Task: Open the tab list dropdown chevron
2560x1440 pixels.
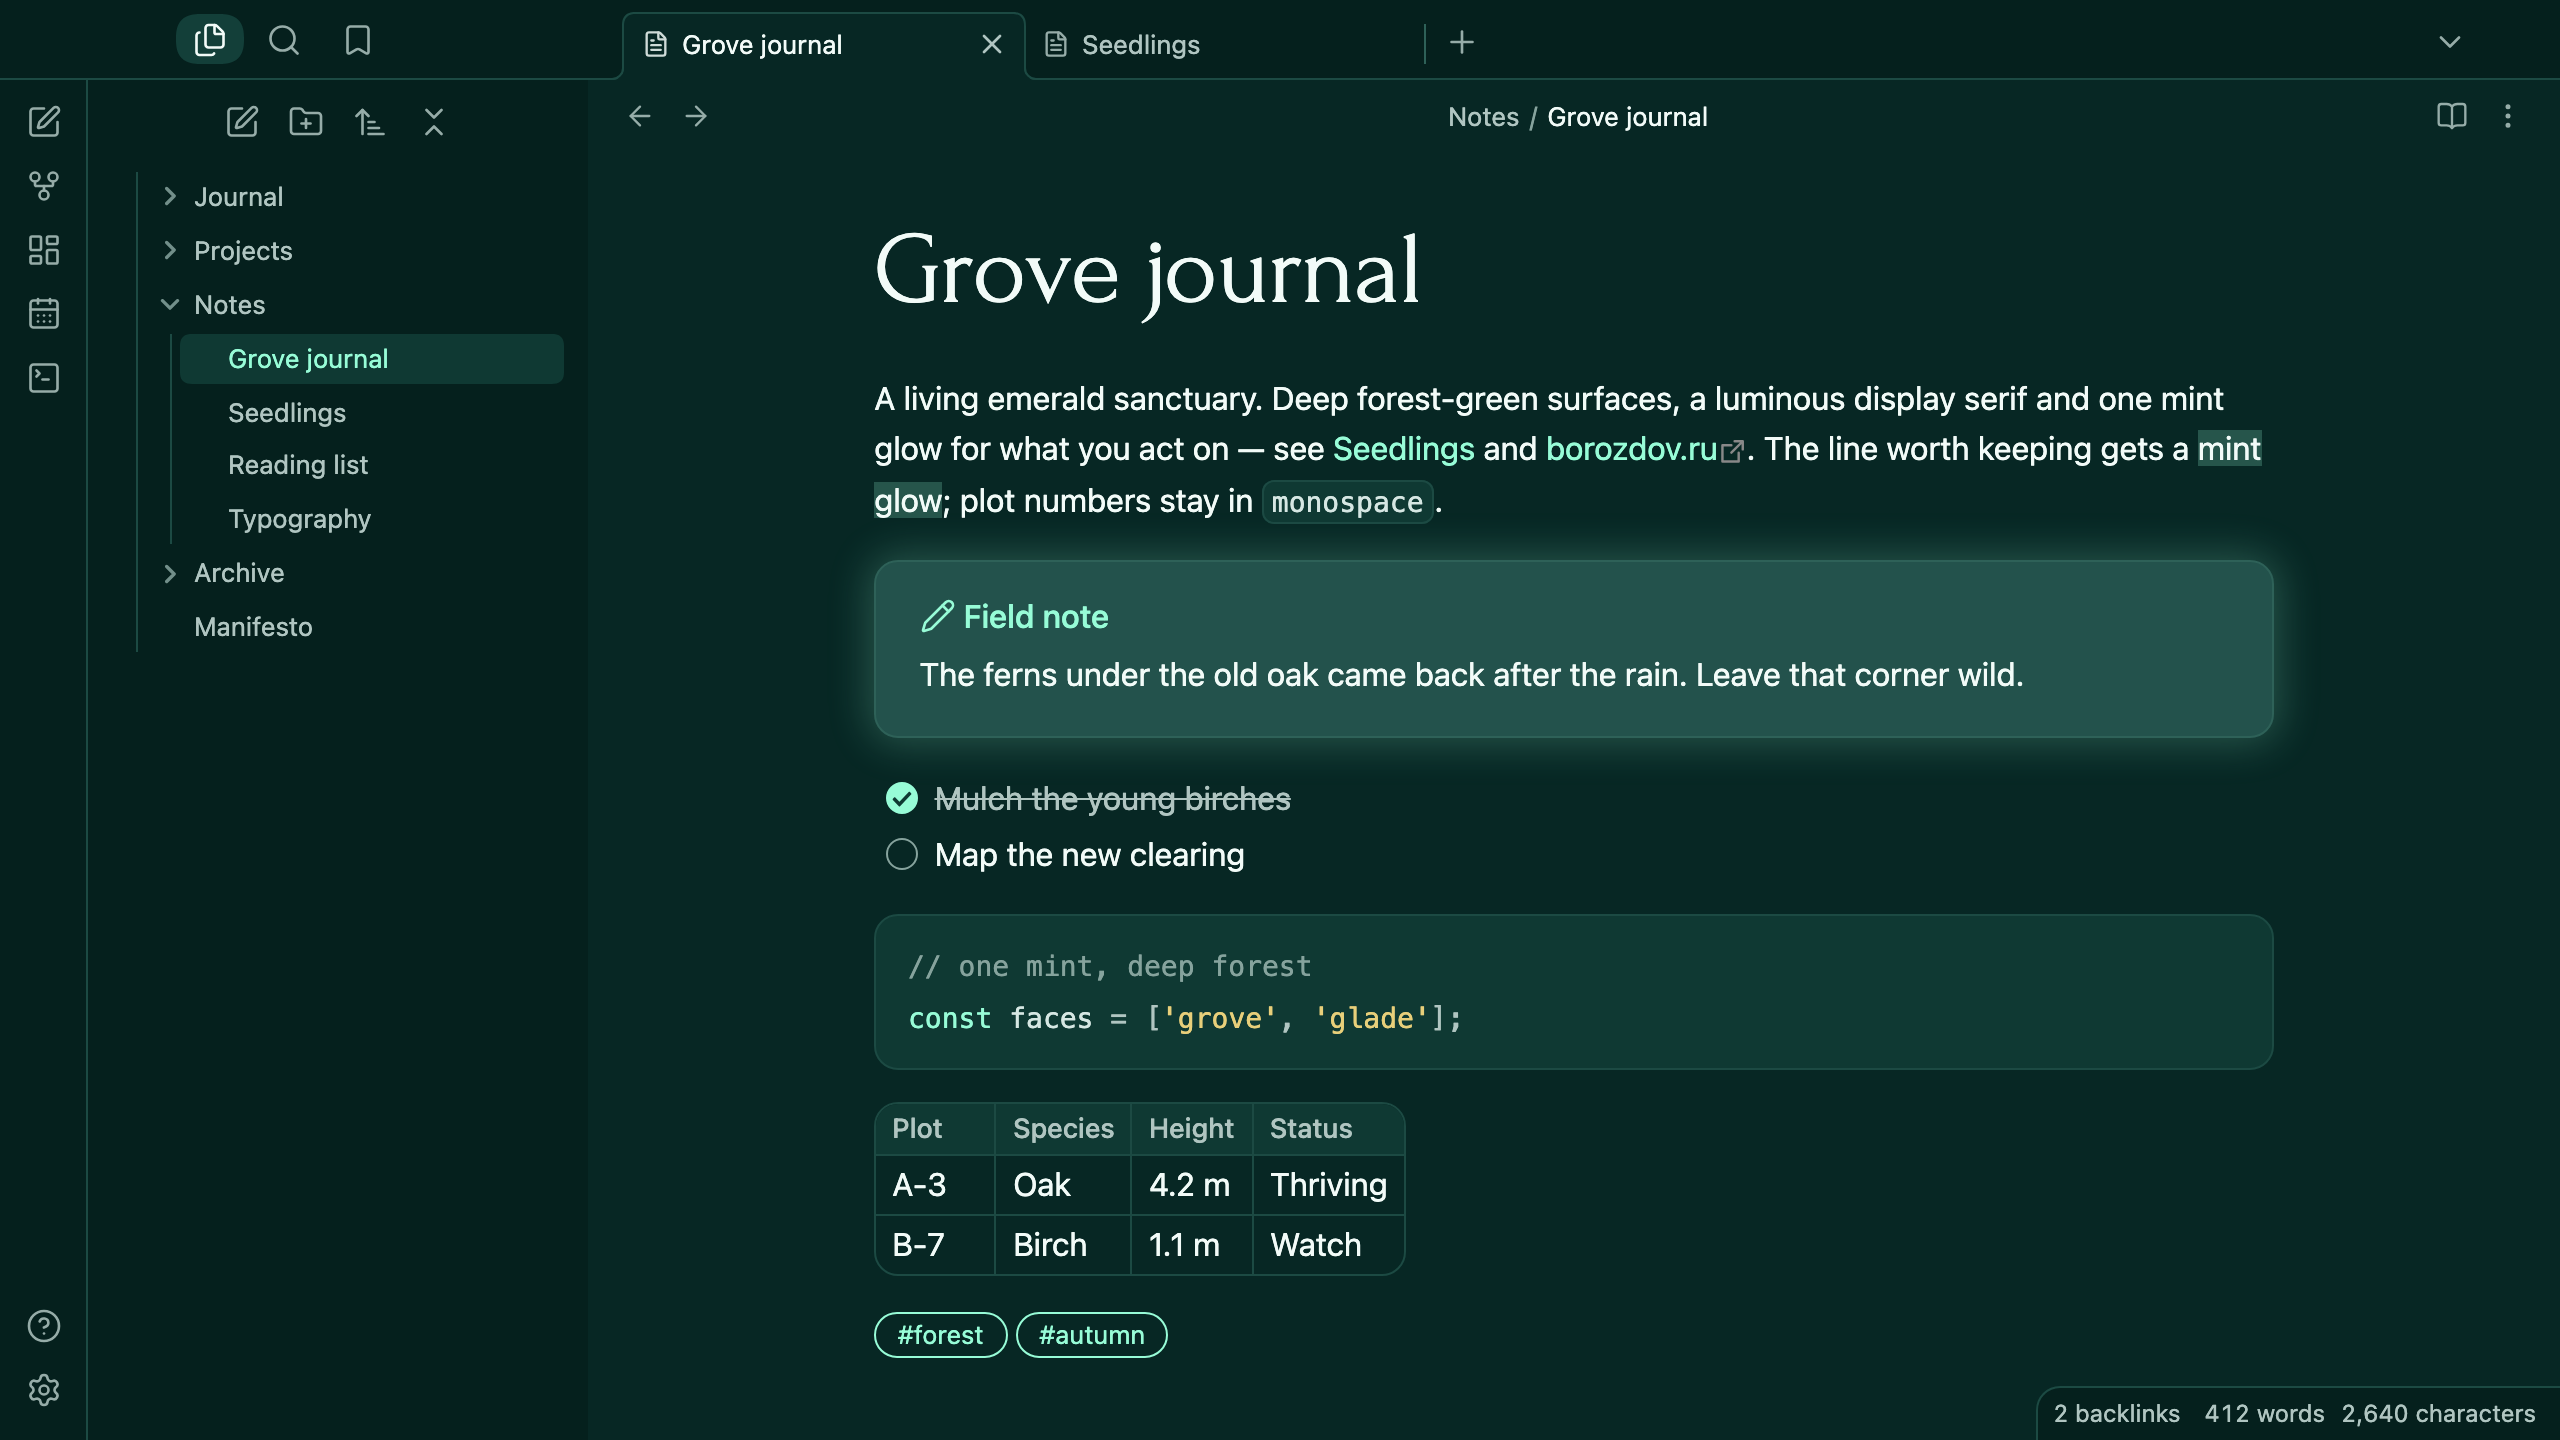Action: click(2450, 42)
